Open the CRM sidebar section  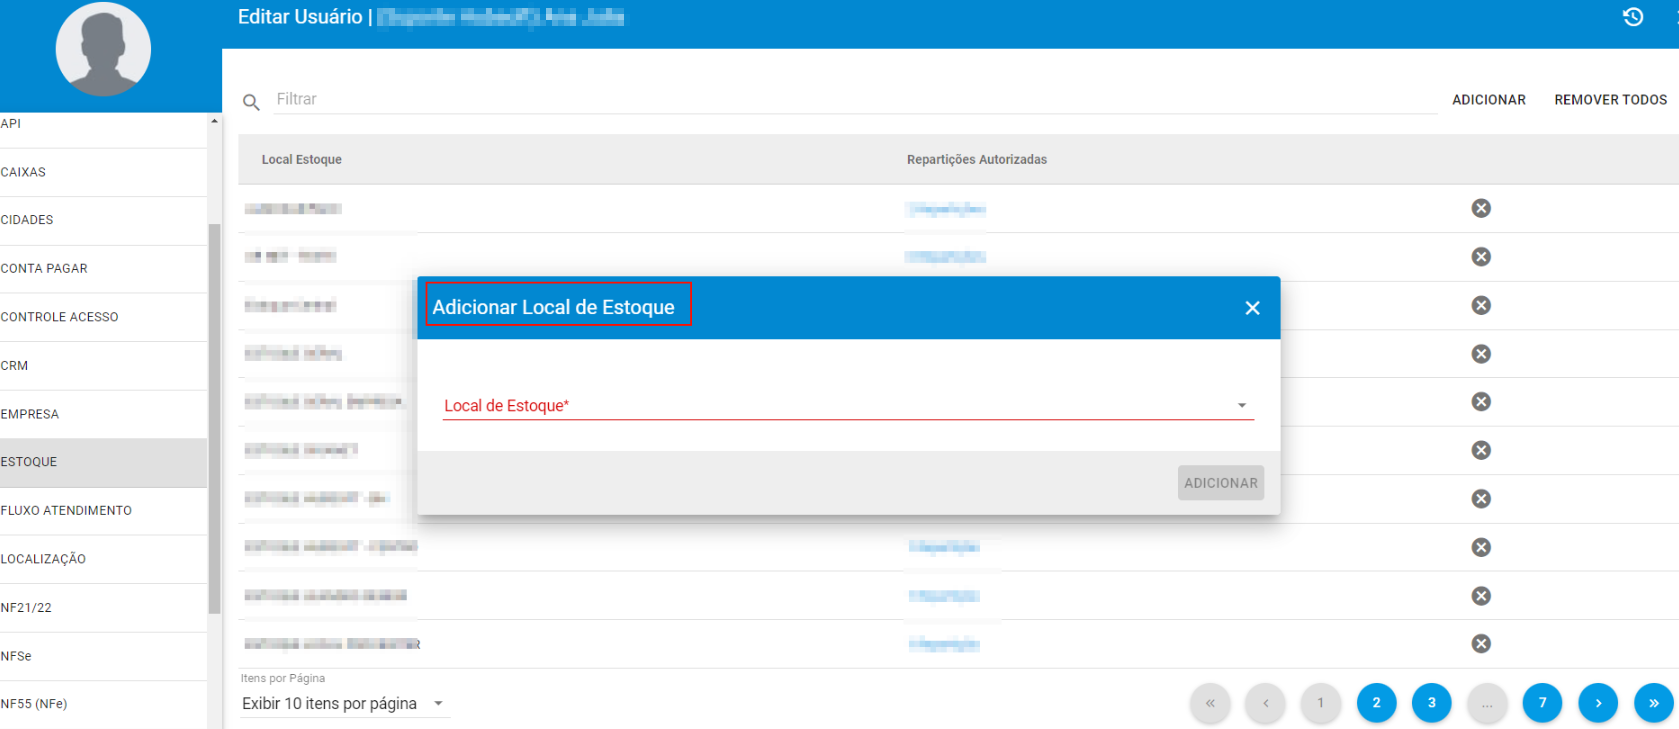pos(103,366)
